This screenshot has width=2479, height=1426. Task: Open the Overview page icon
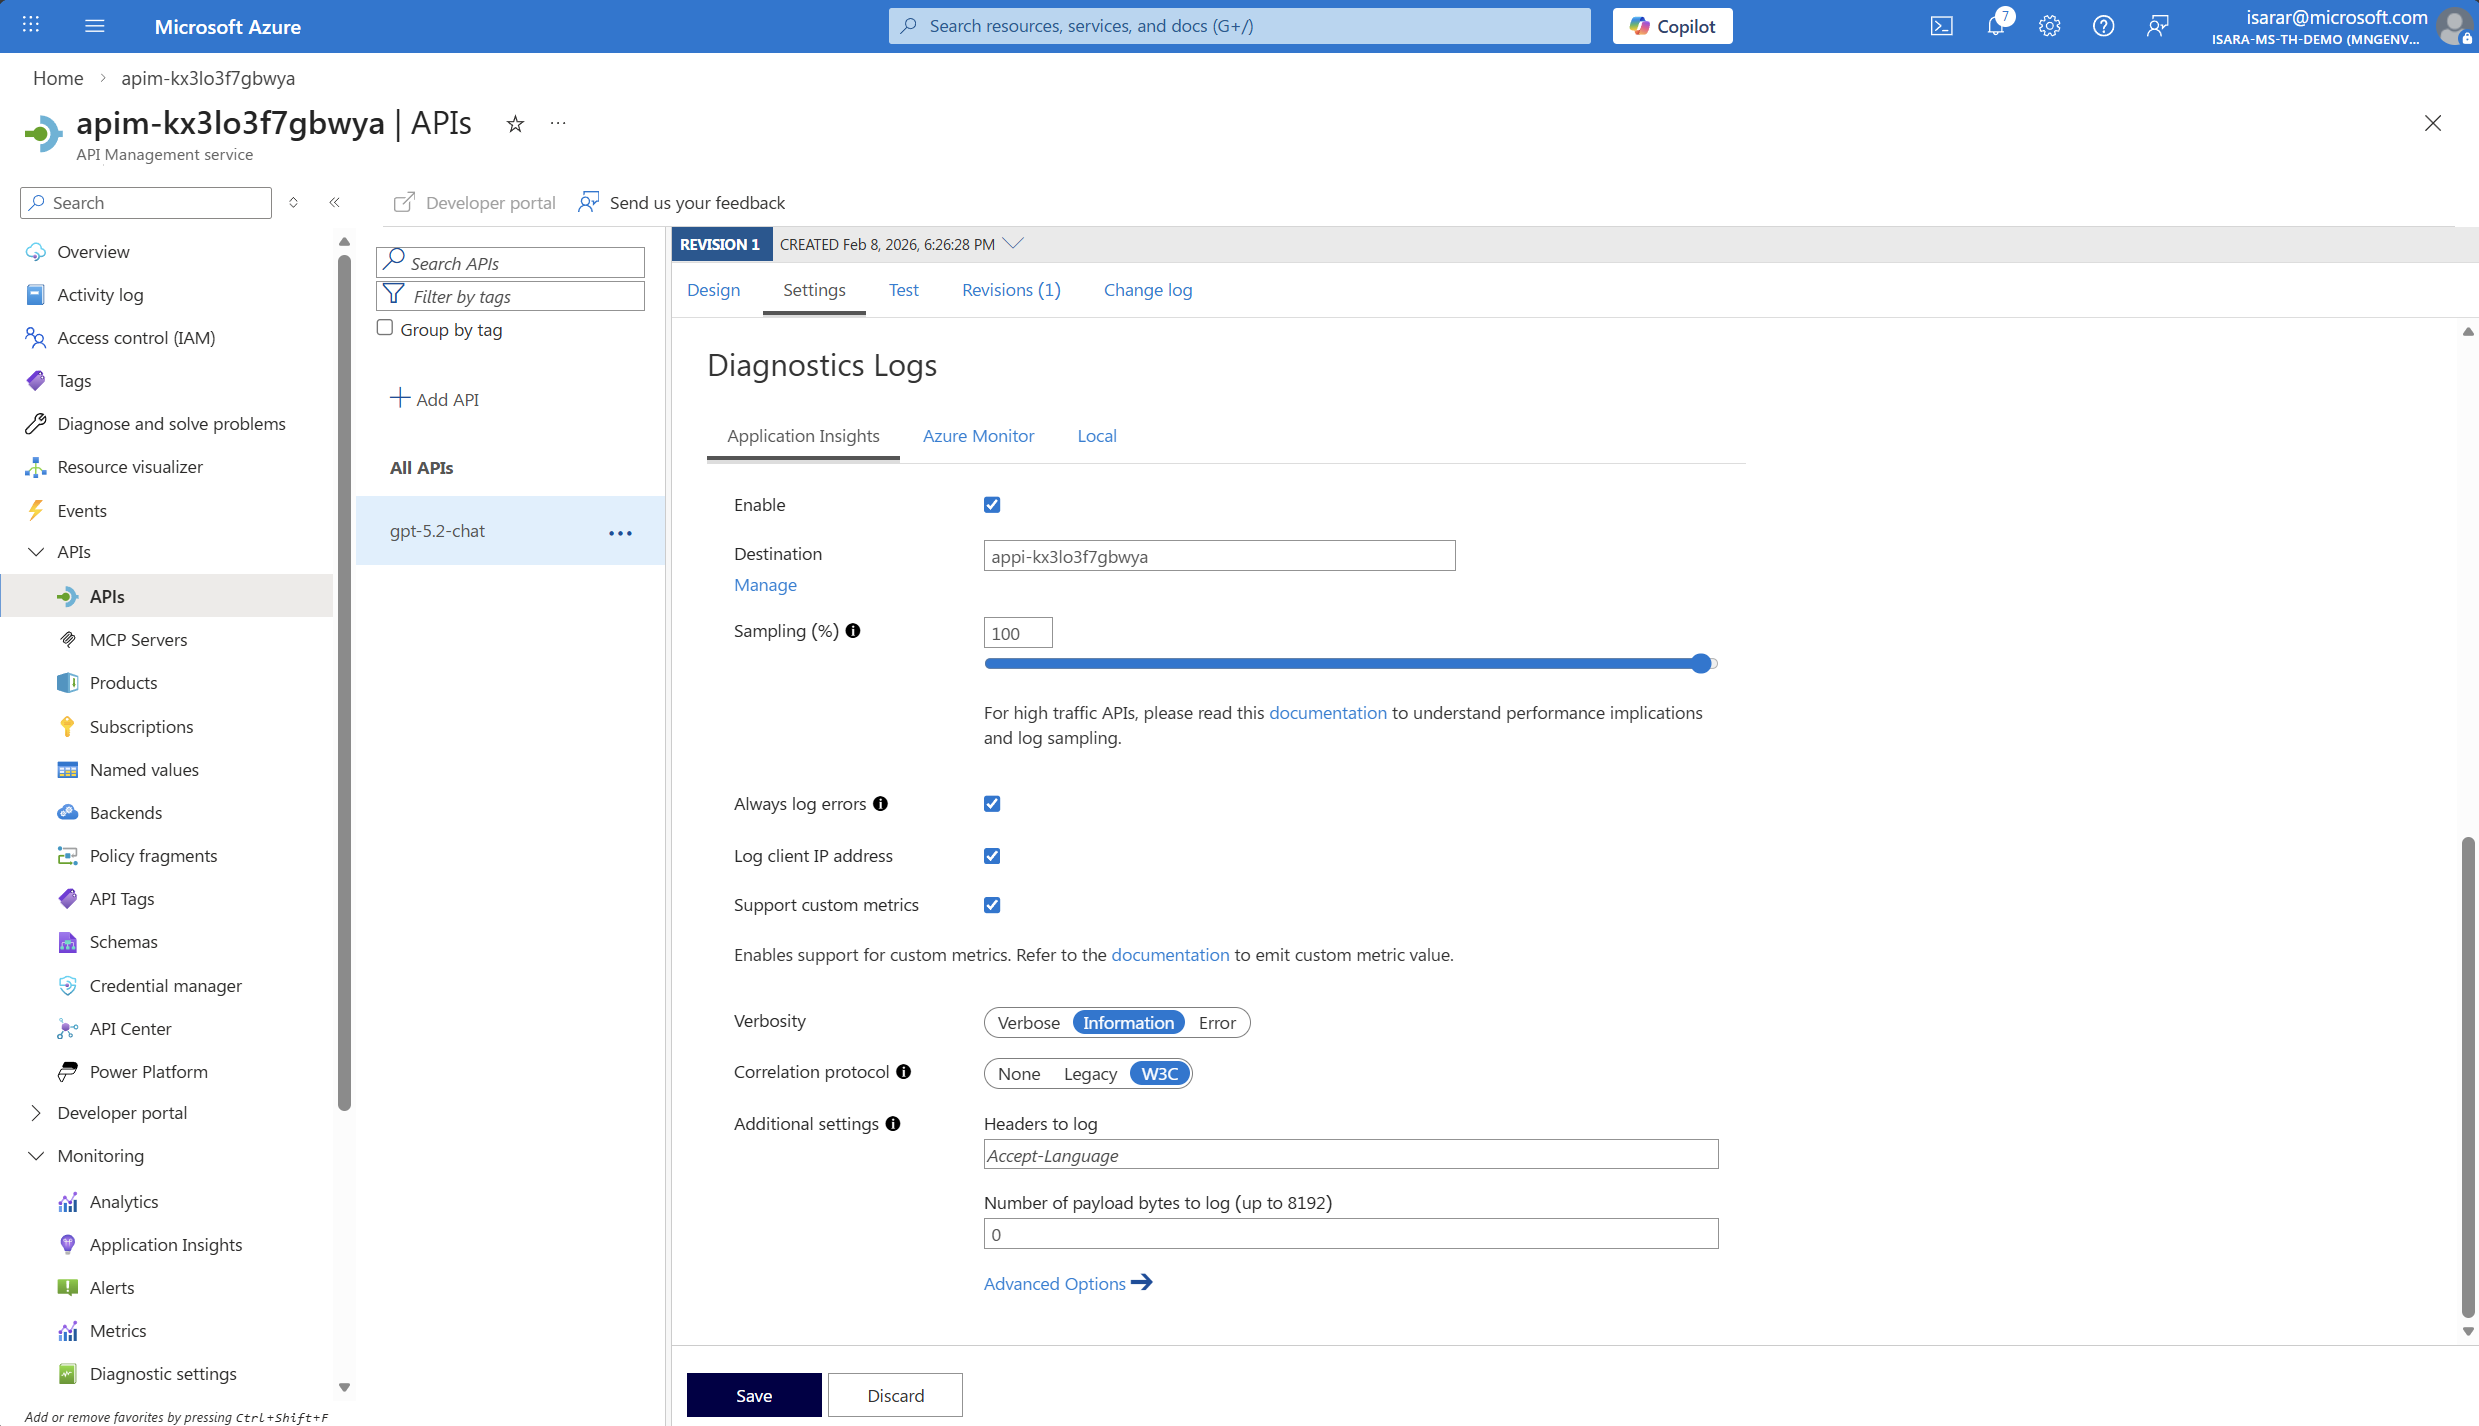(36, 252)
